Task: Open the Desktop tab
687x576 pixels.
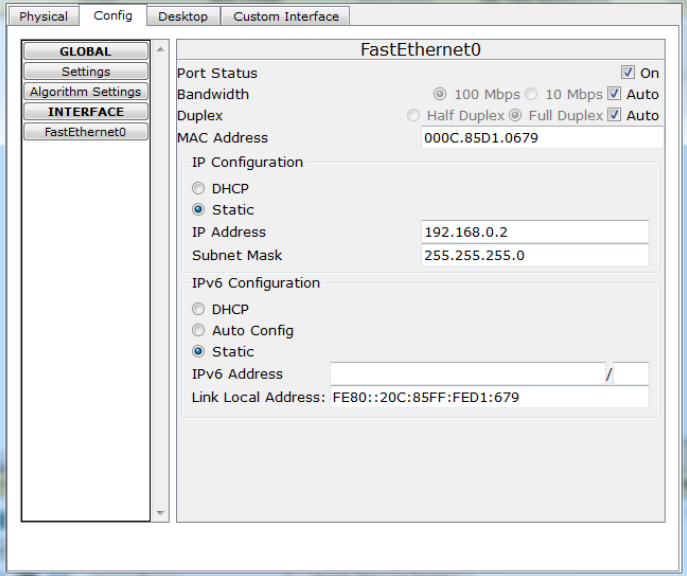Action: pos(183,17)
